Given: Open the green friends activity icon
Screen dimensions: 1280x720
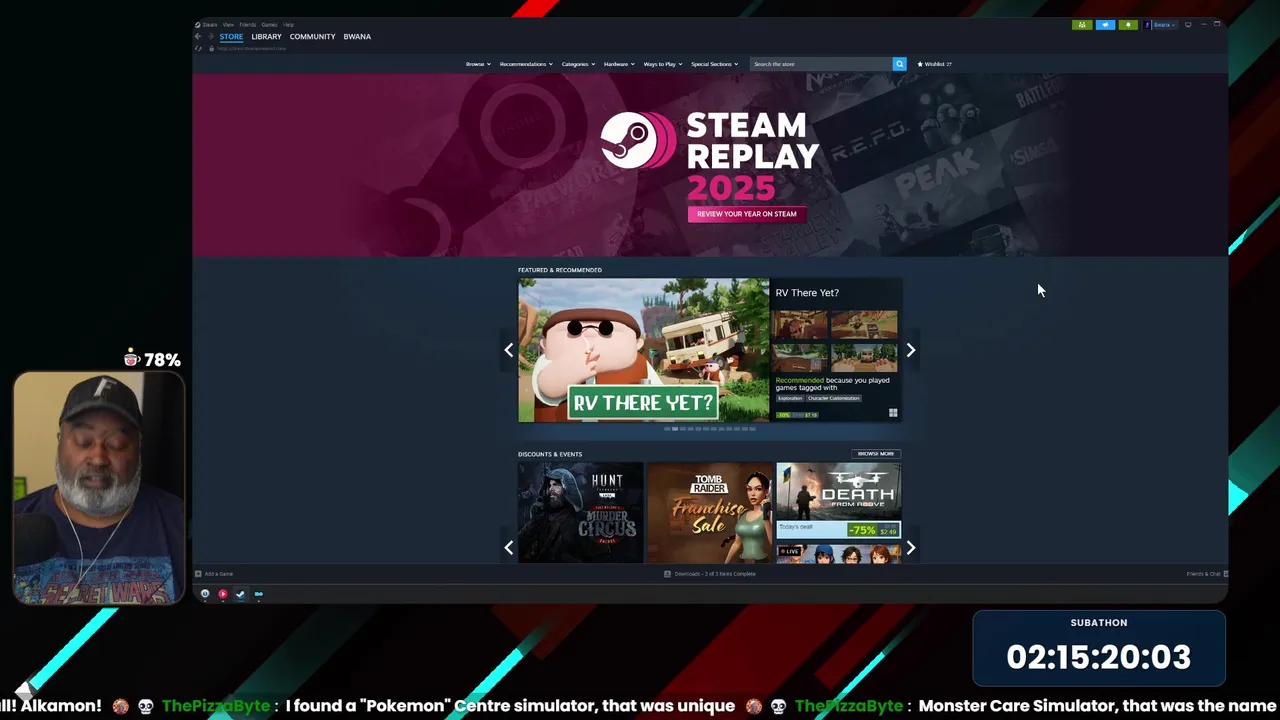Looking at the screenshot, I should click(x=1082, y=25).
